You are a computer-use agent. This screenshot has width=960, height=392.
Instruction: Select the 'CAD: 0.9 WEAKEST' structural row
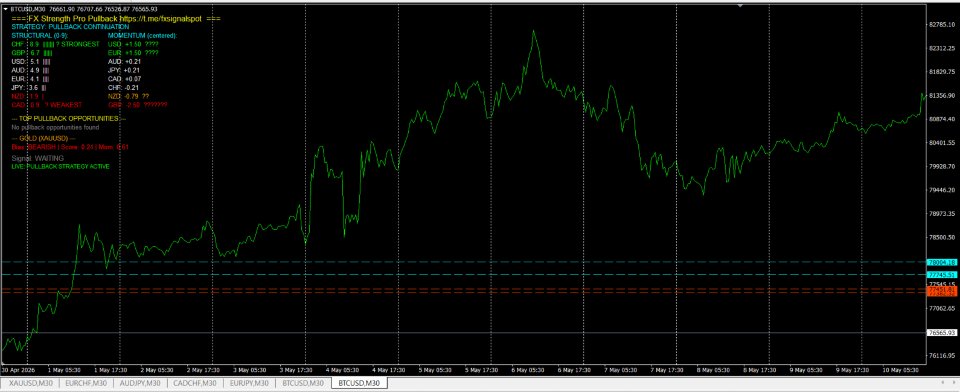(47, 105)
